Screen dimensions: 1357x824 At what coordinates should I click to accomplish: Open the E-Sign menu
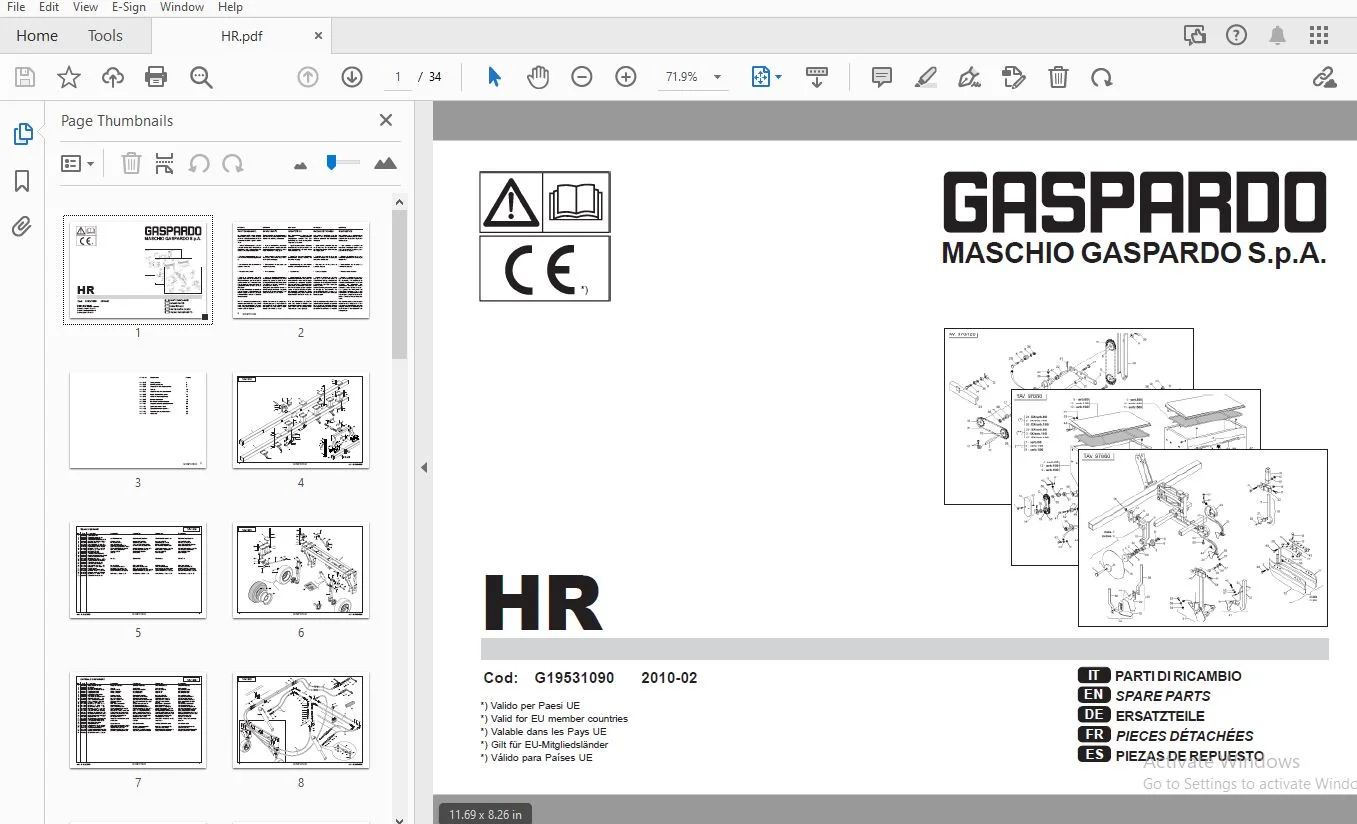pyautogui.click(x=129, y=7)
